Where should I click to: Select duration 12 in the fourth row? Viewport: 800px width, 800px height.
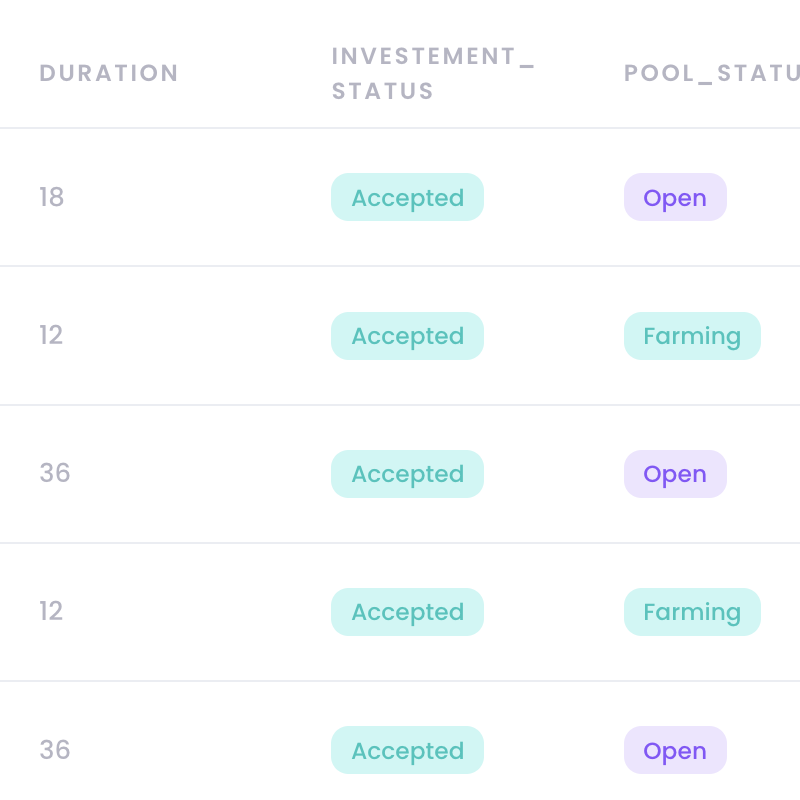51,611
